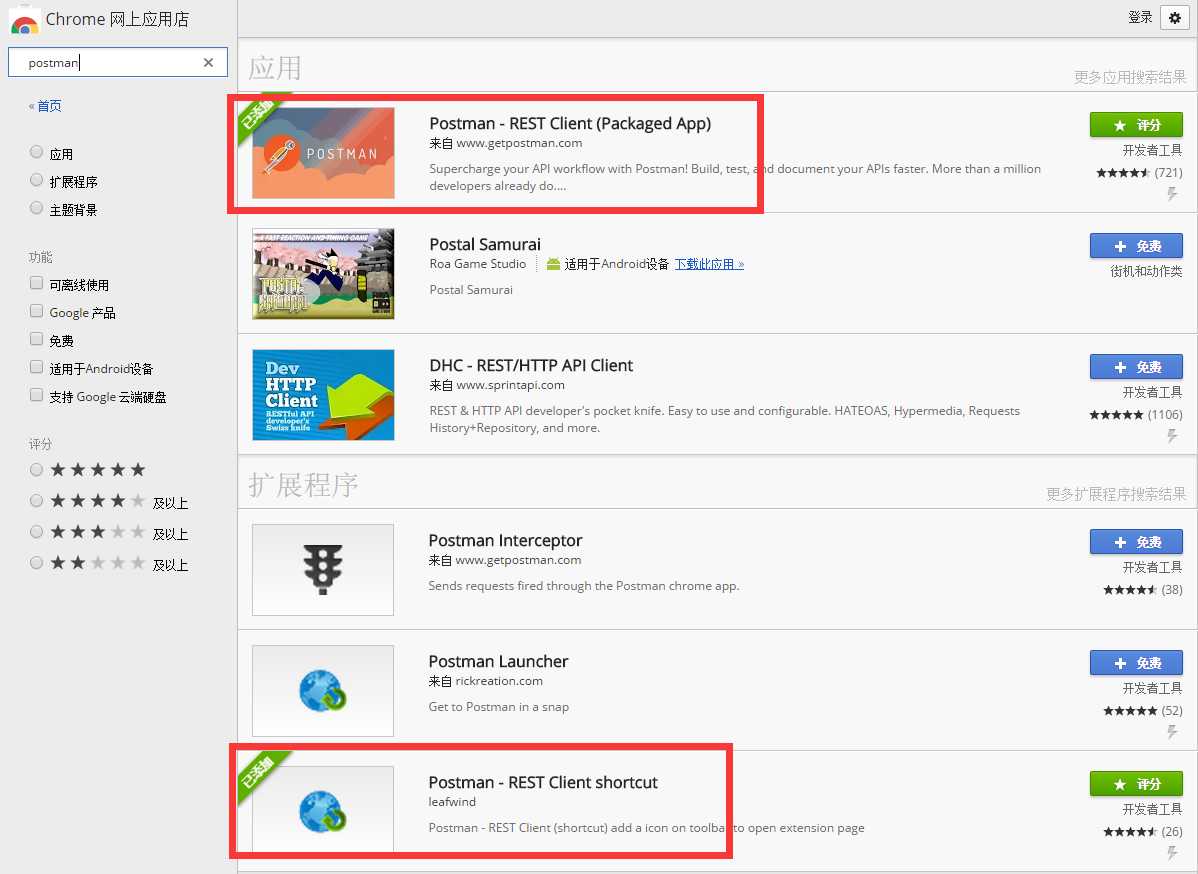Open Postman Interceptor traffic light icon
The width and height of the screenshot is (1198, 874).
[323, 570]
